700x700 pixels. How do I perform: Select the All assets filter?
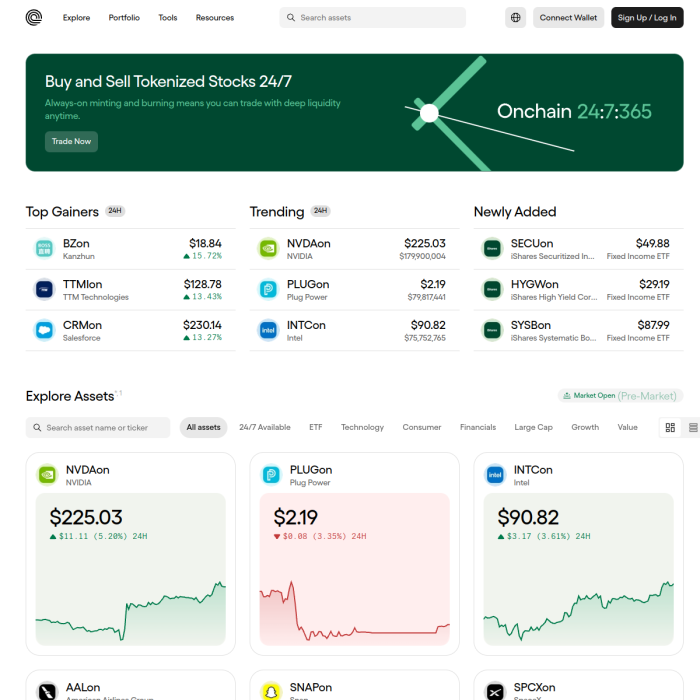click(x=204, y=428)
